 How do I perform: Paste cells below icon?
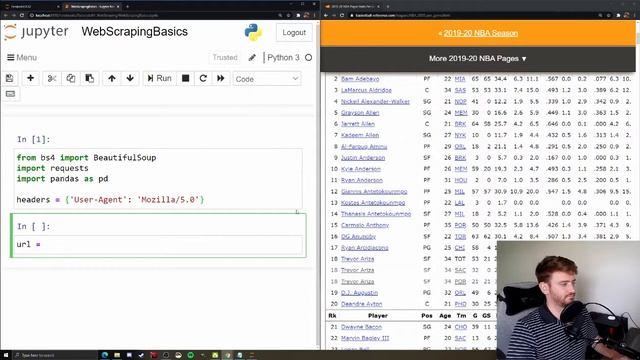89,78
